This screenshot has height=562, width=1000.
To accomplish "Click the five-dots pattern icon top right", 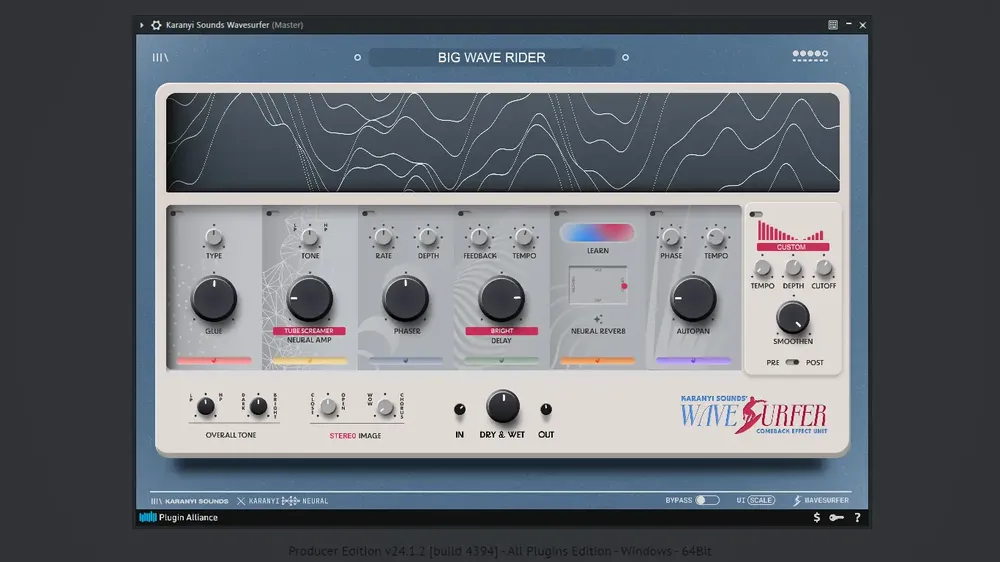I will pos(810,55).
